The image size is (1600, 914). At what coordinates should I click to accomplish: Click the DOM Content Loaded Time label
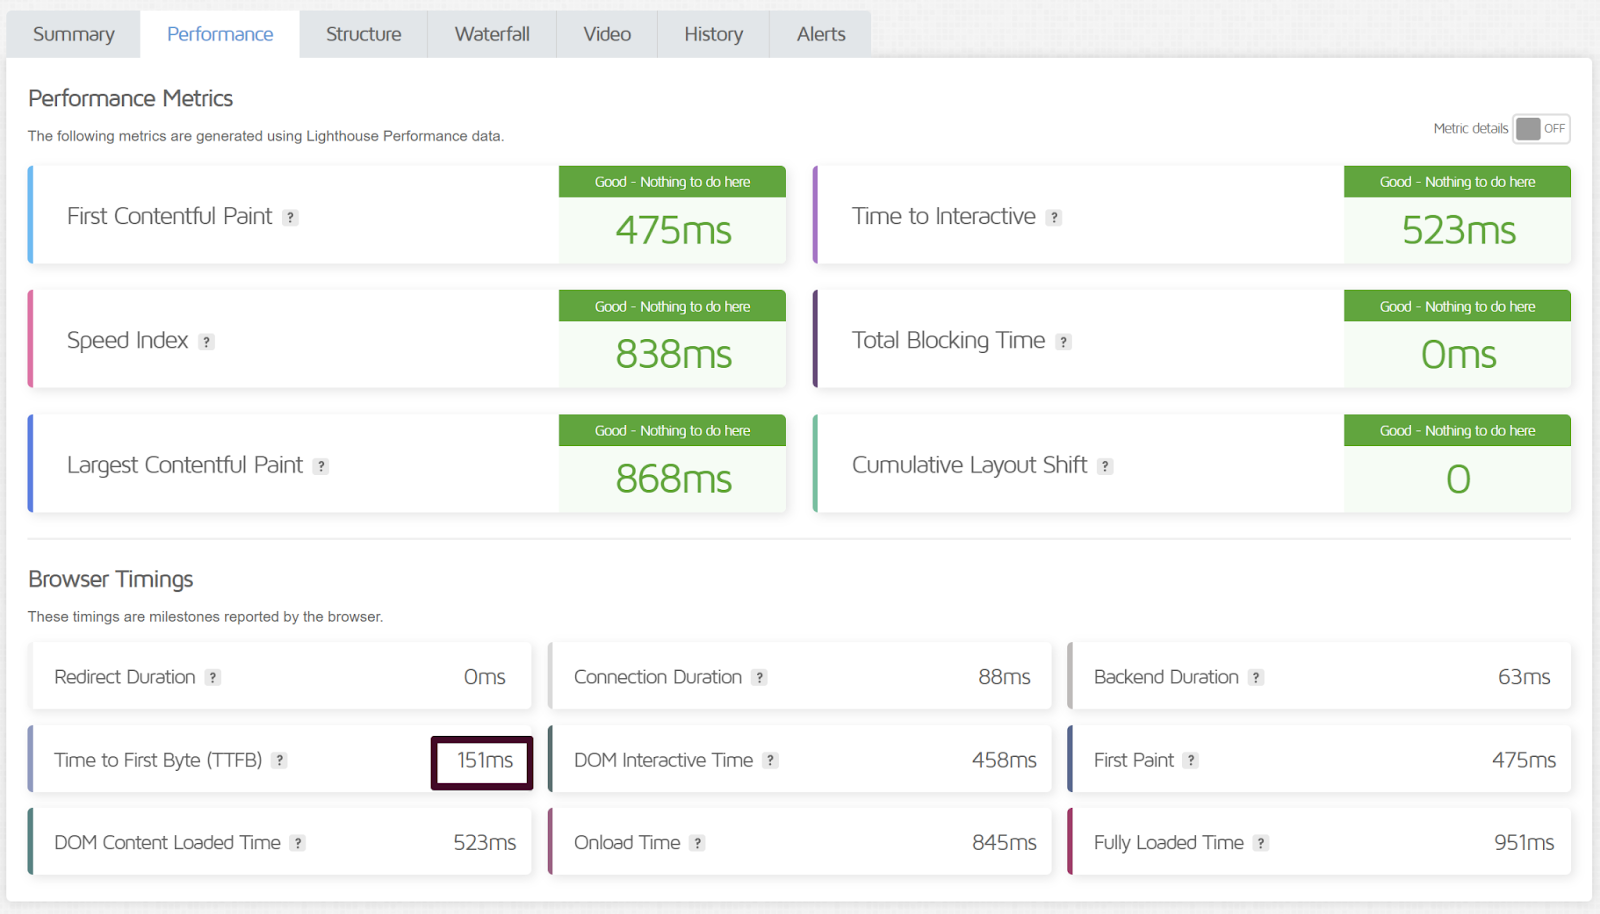167,843
